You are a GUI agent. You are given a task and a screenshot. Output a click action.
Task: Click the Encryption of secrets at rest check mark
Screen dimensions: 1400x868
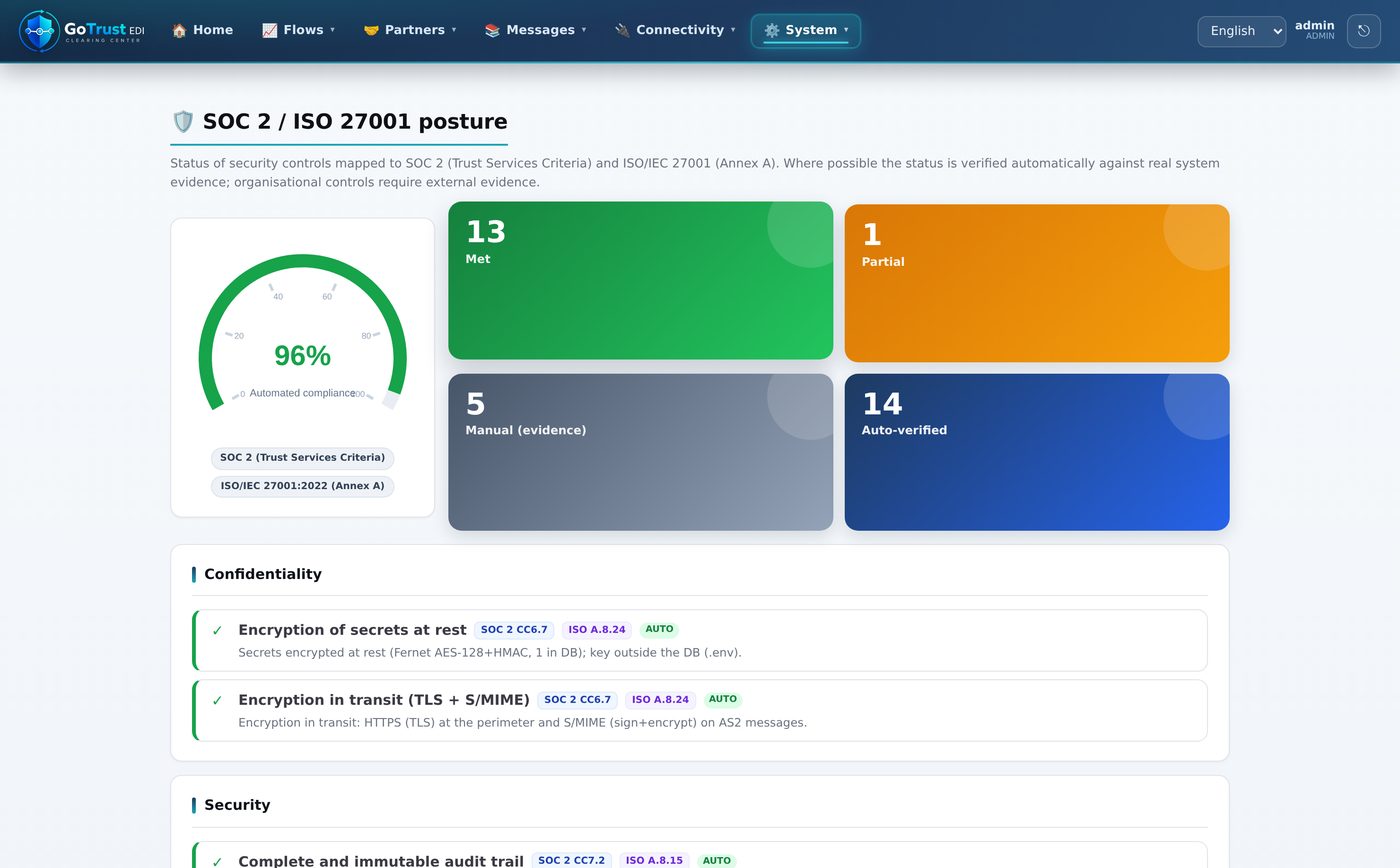217,631
